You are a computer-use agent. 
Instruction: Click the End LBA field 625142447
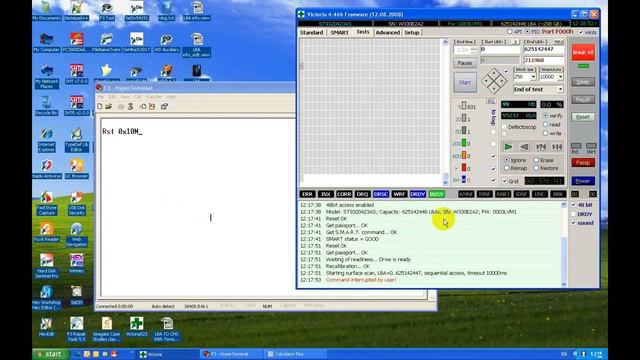[x=544, y=49]
